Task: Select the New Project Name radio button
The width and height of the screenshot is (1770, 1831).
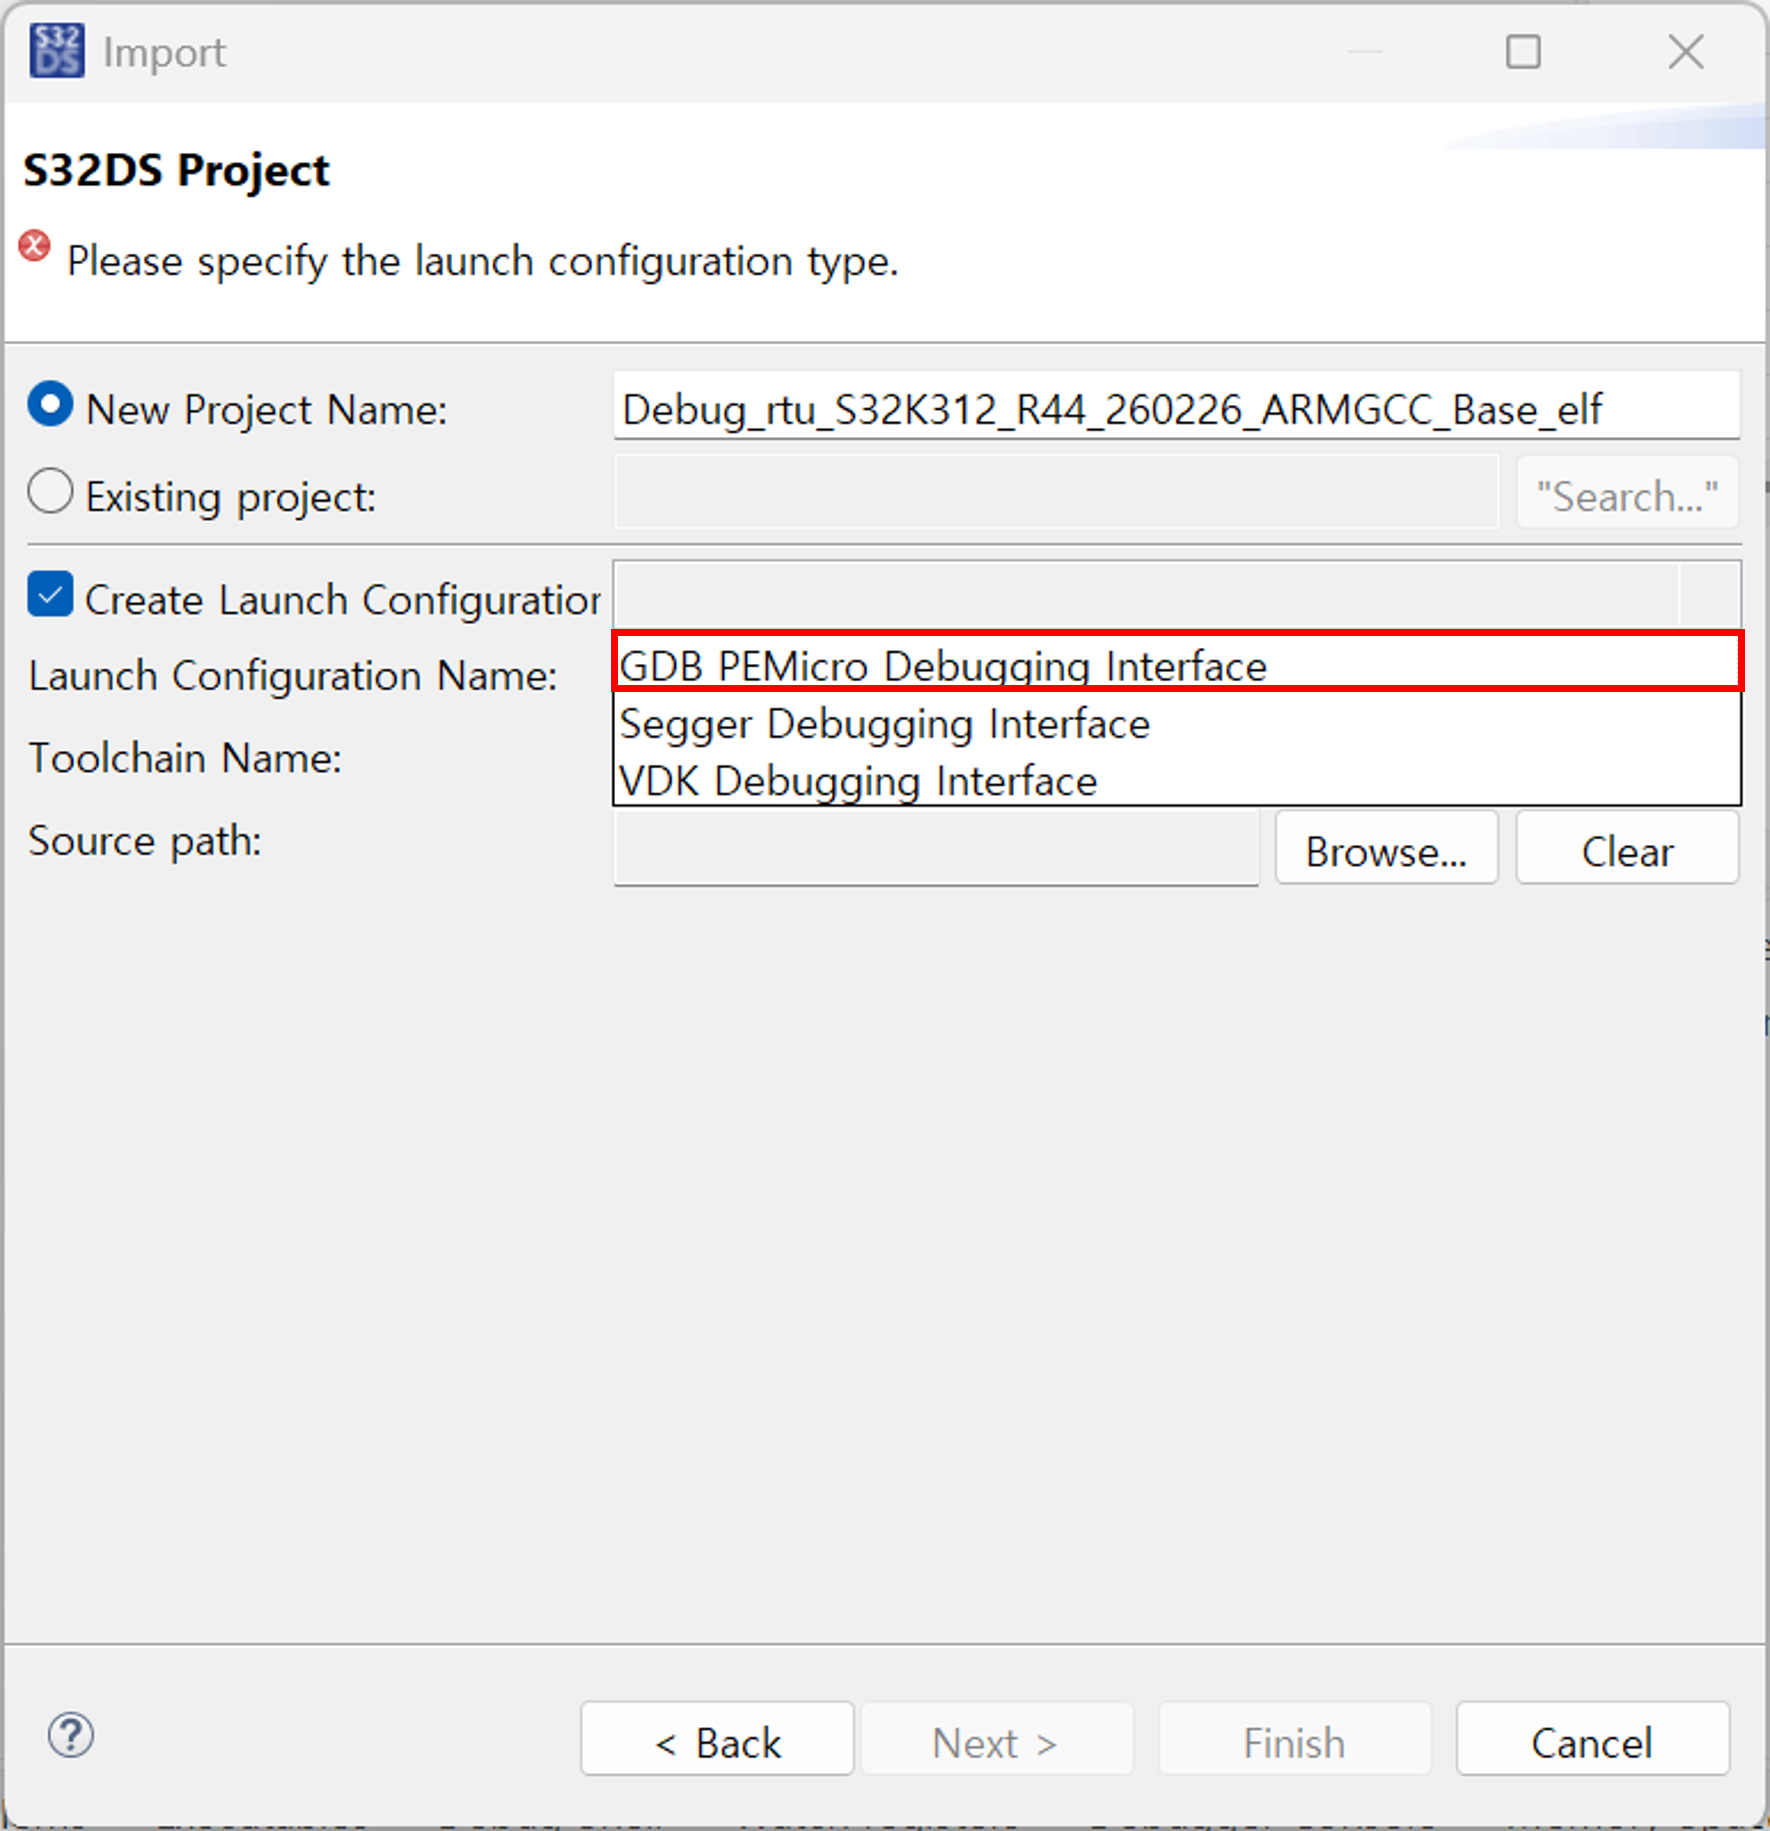Action: point(50,405)
